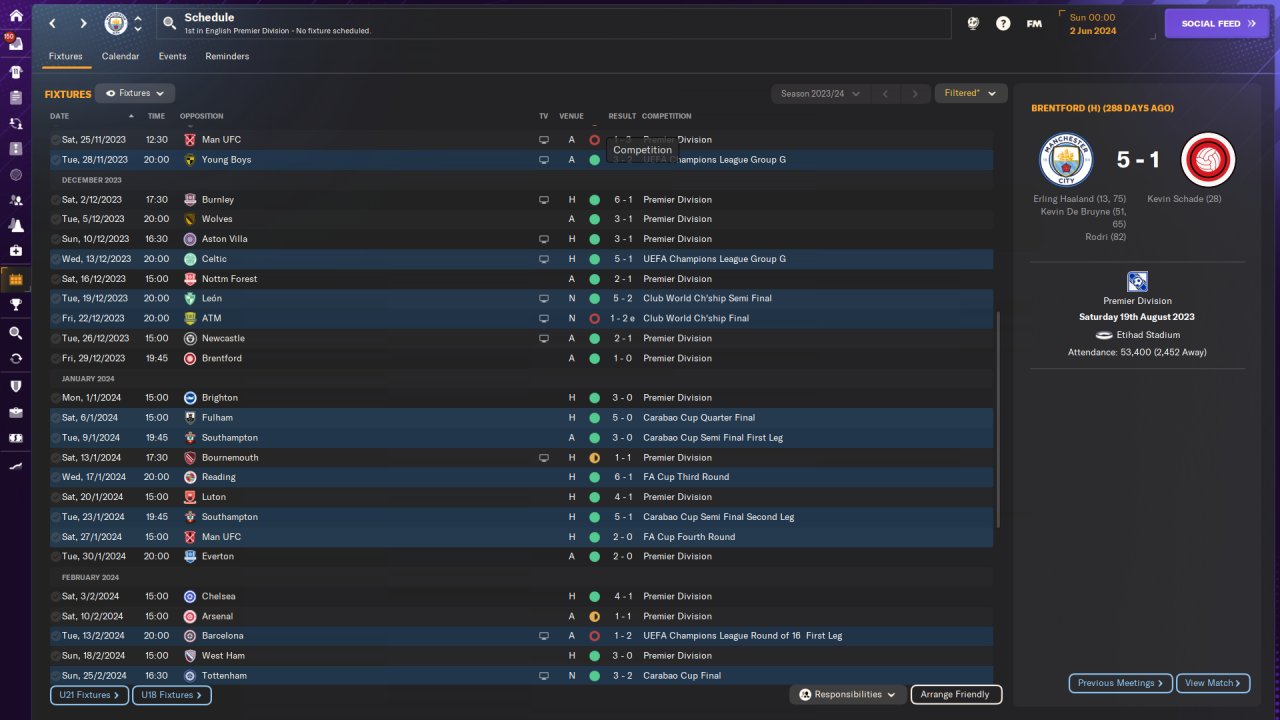This screenshot has width=1280, height=720.
Task: Toggle the check circle for Burnley fixture
Action: click(x=56, y=200)
